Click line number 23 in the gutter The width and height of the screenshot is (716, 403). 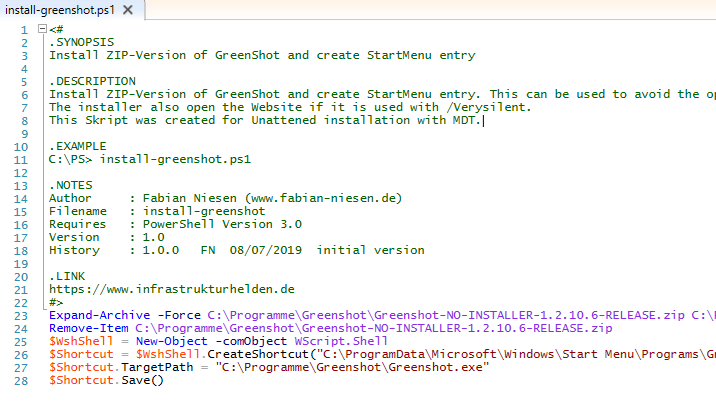[21, 316]
